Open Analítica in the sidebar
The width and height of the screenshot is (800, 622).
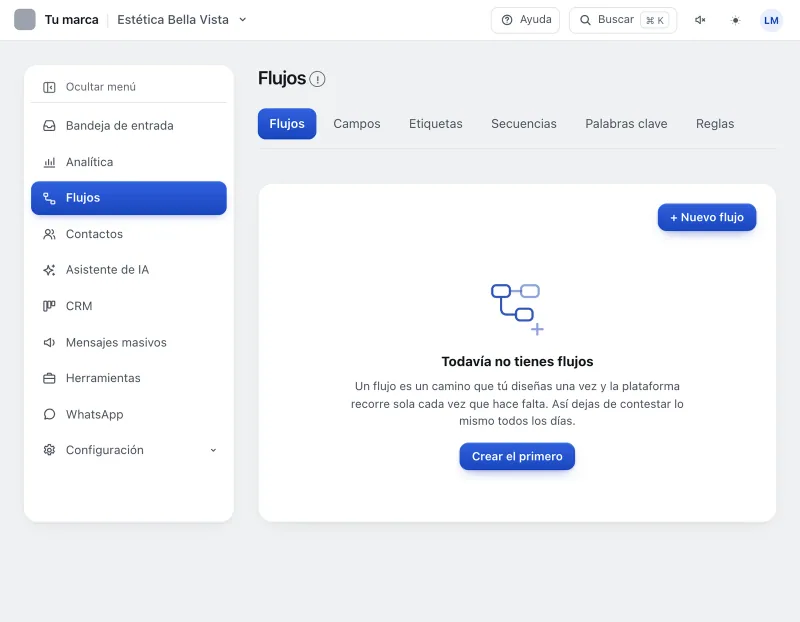[129, 162]
